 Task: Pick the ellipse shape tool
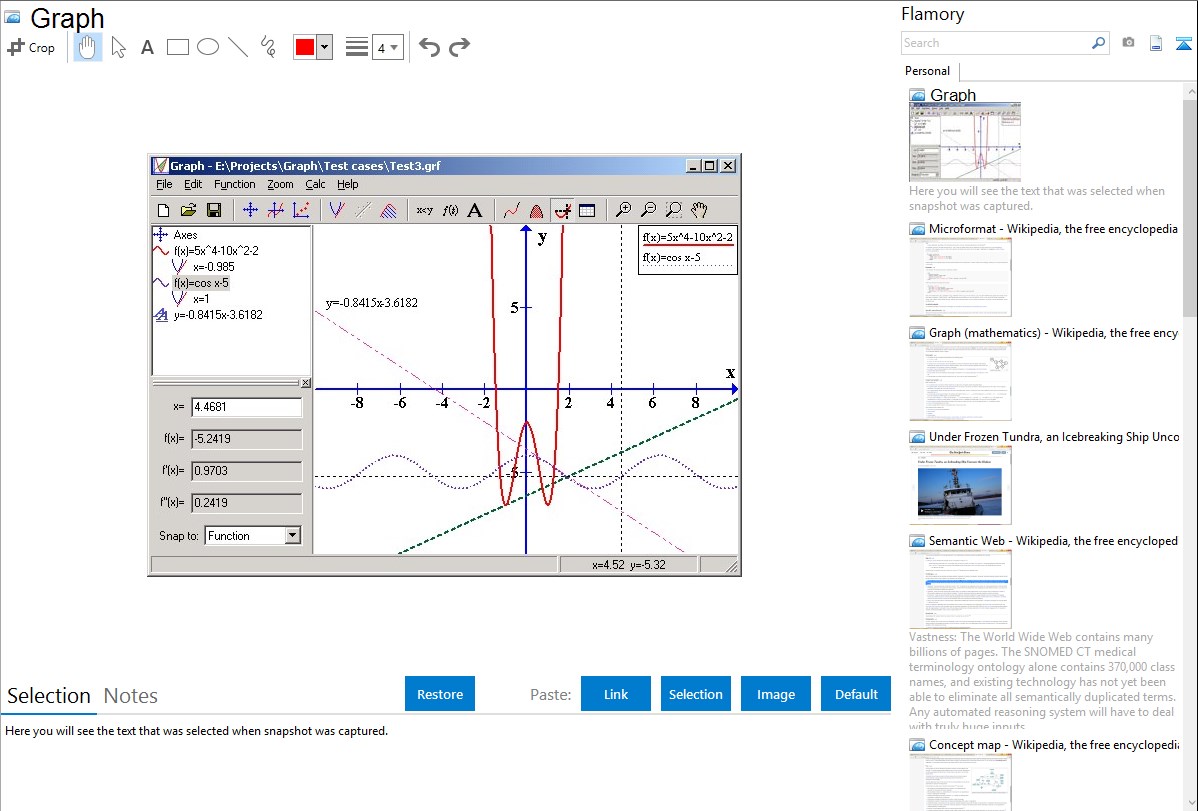pos(207,47)
